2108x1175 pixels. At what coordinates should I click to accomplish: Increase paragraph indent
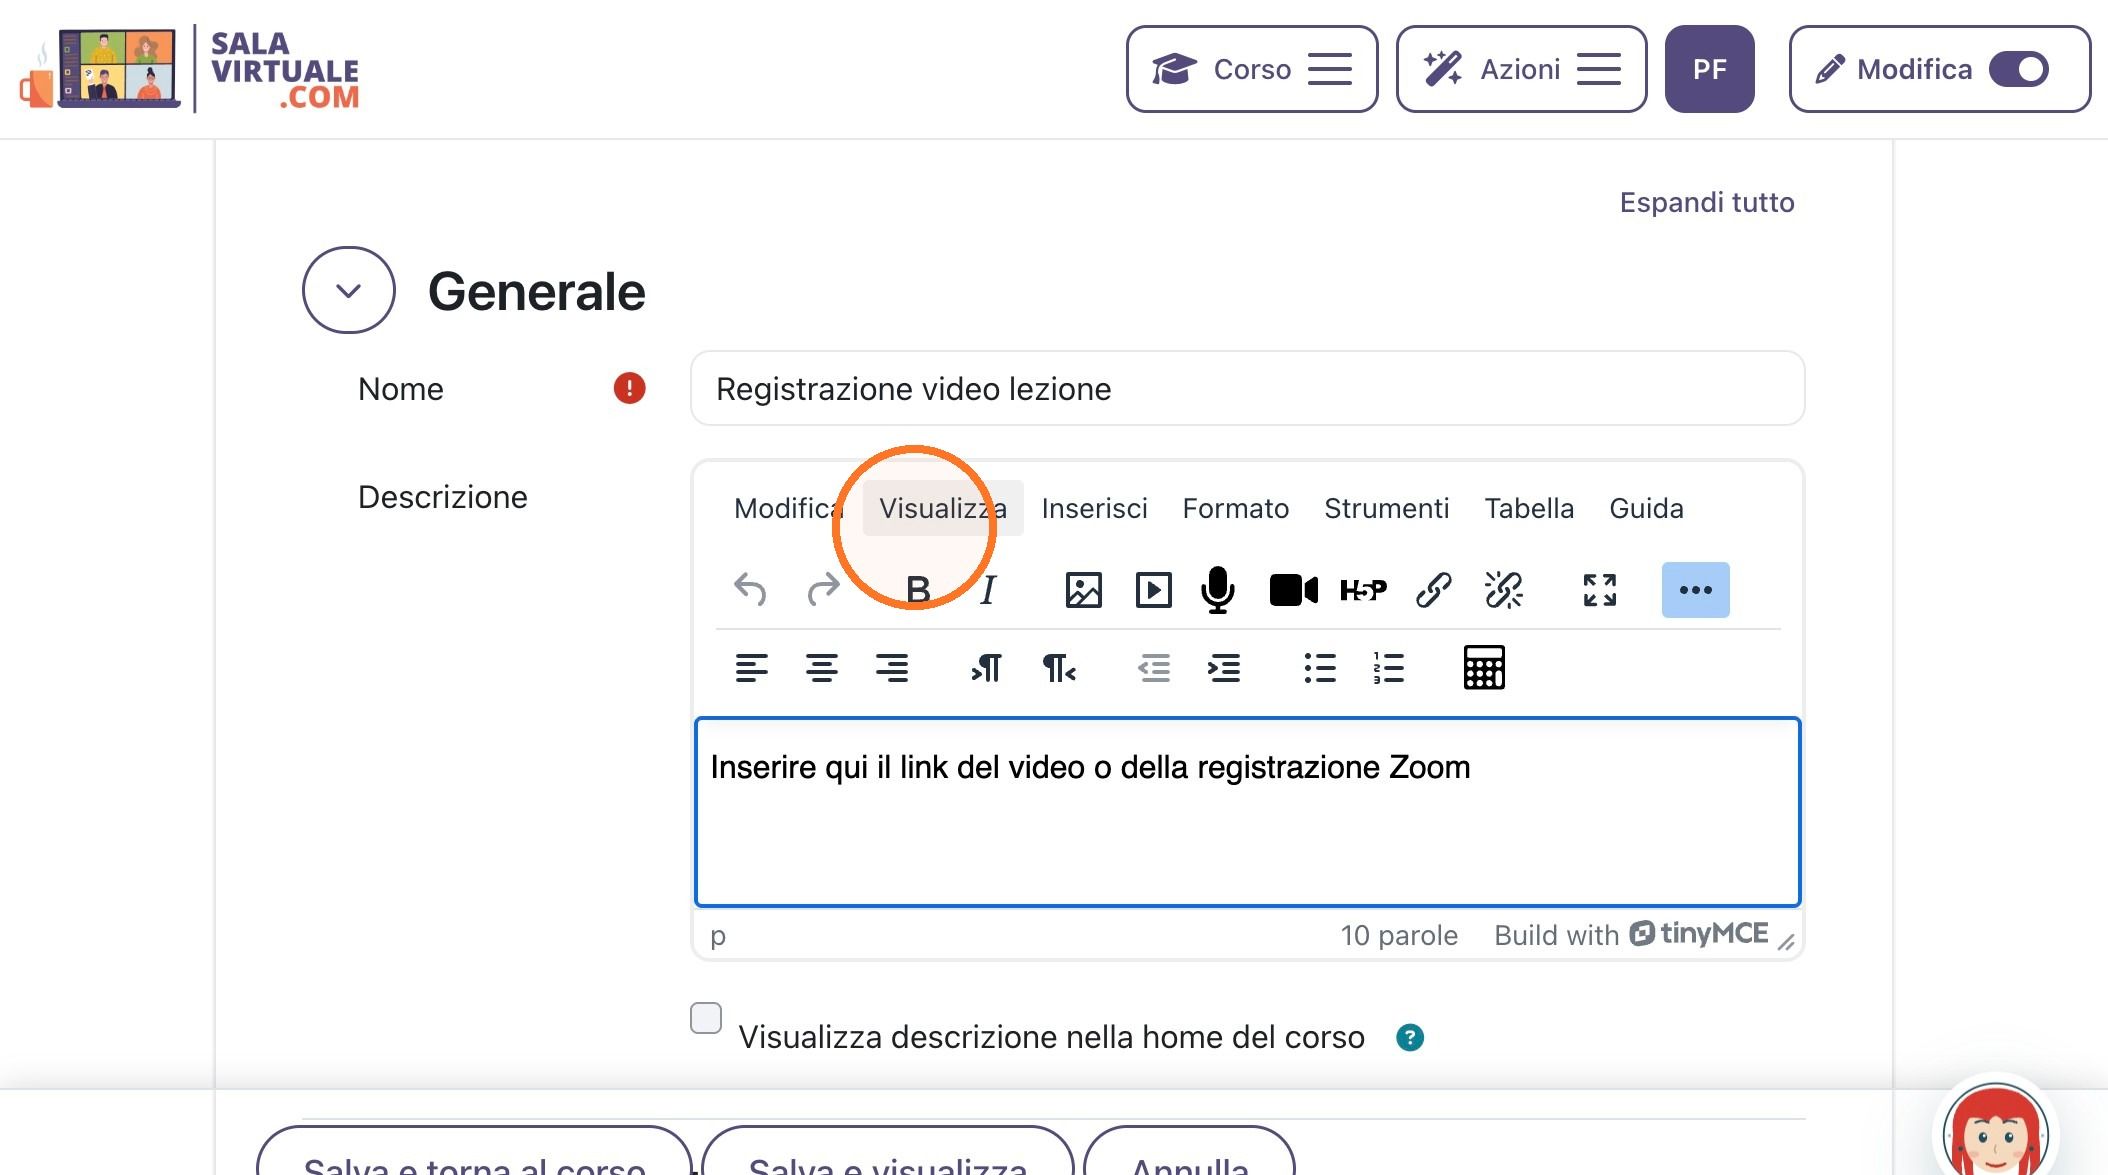1224,668
